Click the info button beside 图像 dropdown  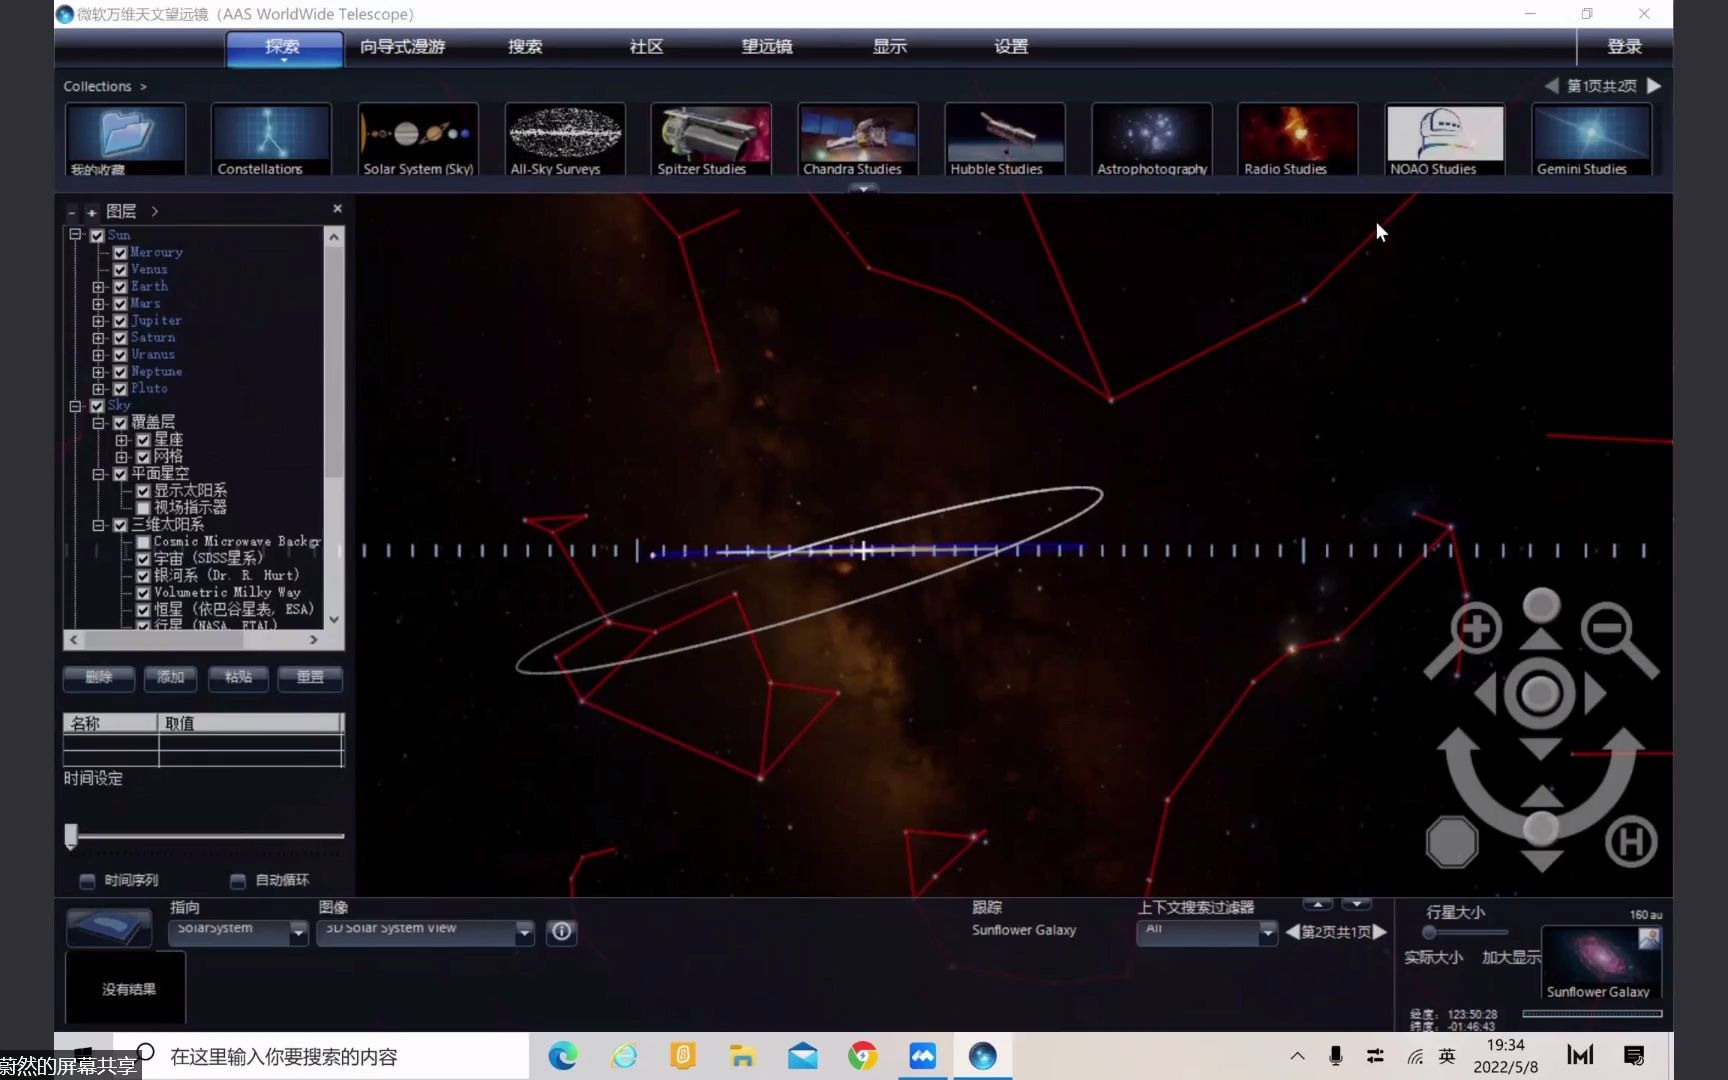click(562, 932)
